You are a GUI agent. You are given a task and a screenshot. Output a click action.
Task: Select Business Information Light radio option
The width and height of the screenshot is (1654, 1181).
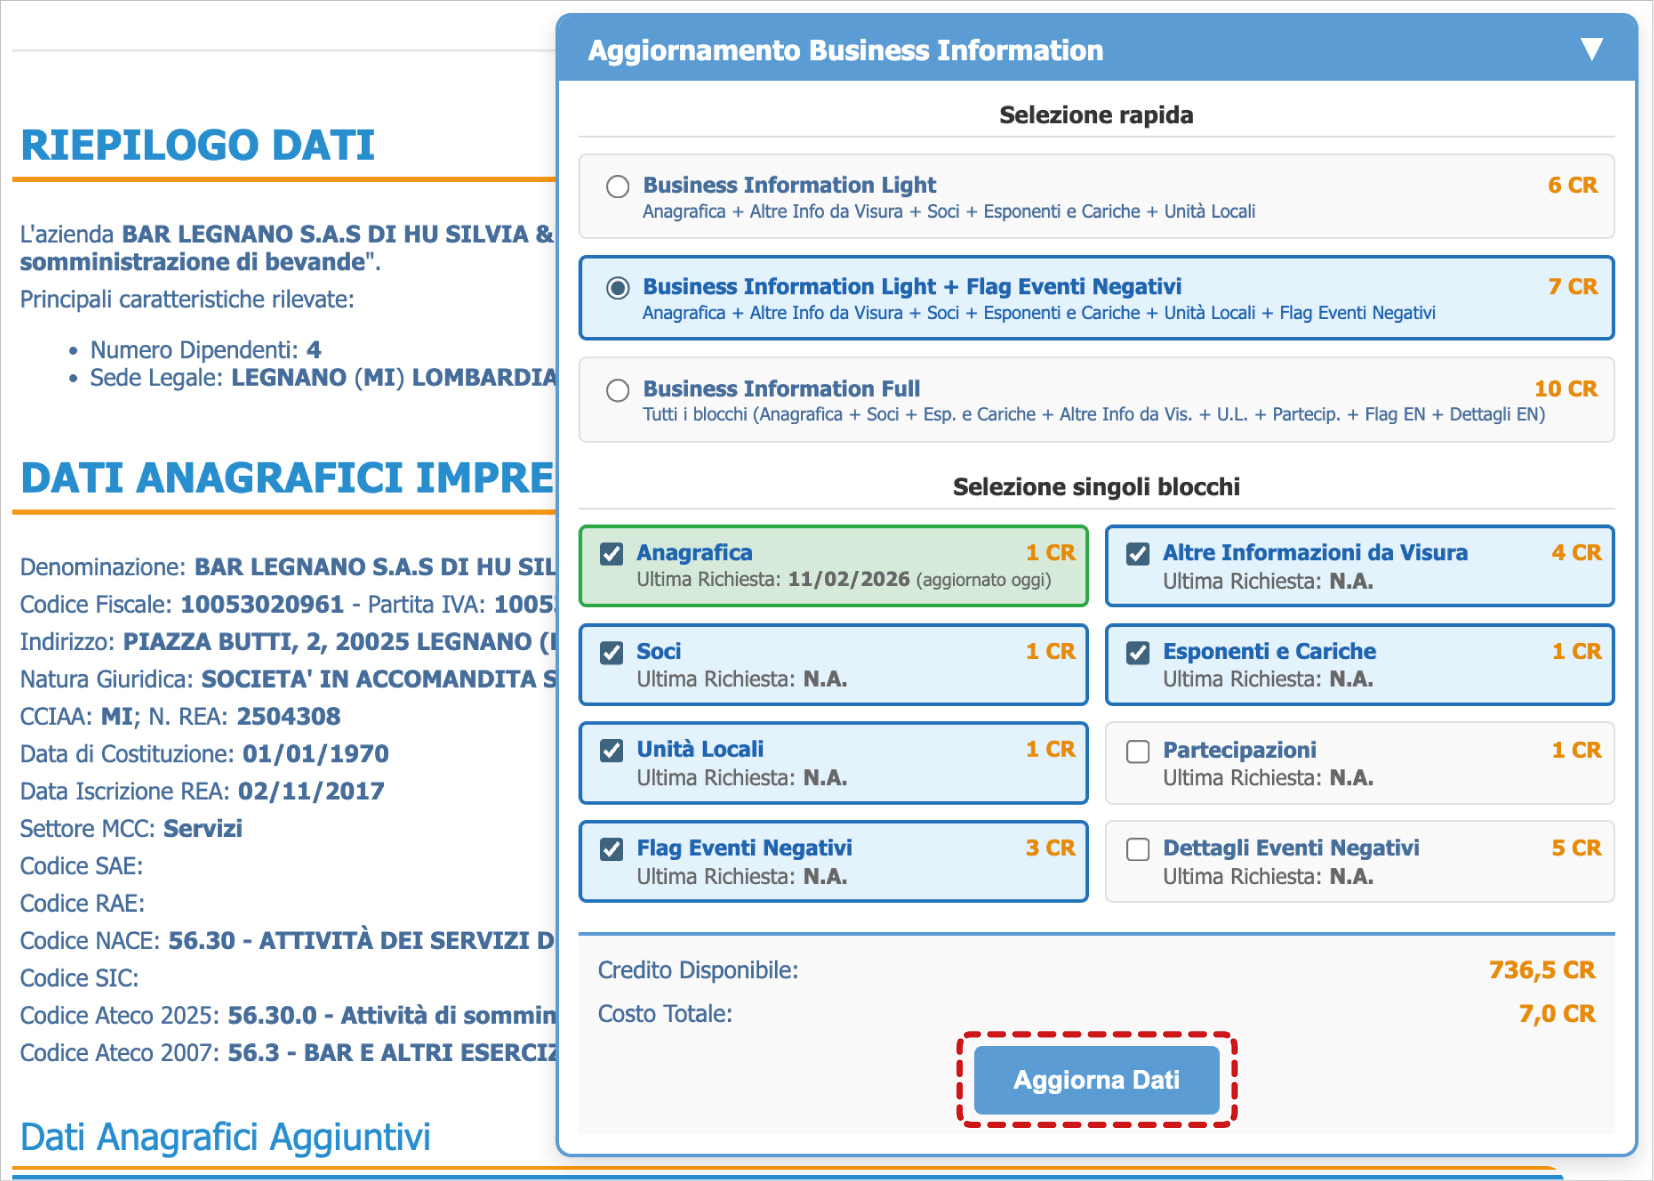click(x=618, y=187)
